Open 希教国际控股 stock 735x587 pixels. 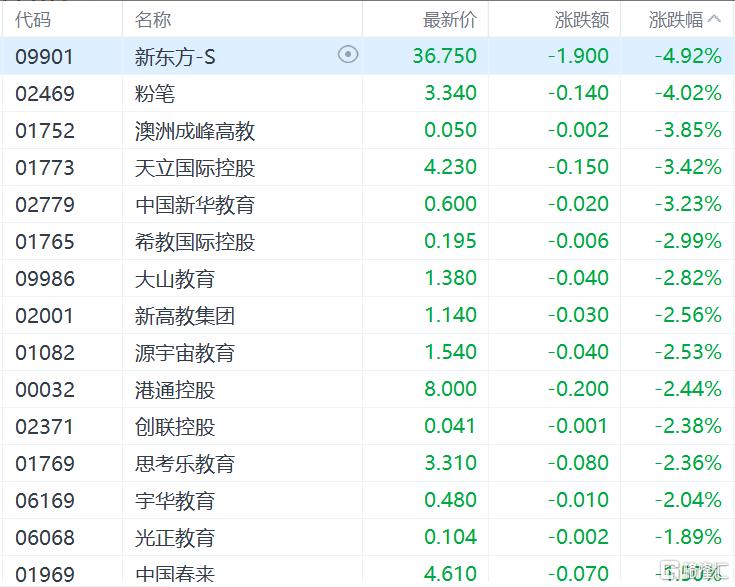click(x=195, y=242)
